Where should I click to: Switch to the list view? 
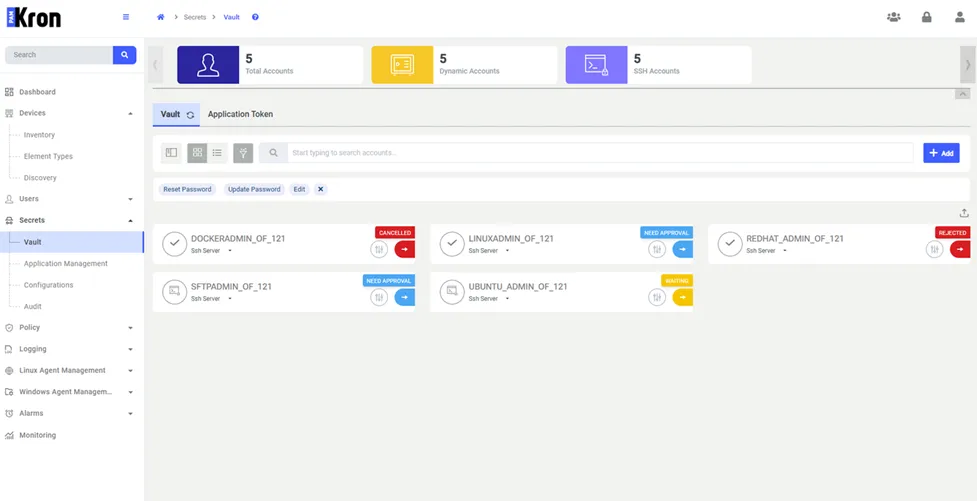217,153
